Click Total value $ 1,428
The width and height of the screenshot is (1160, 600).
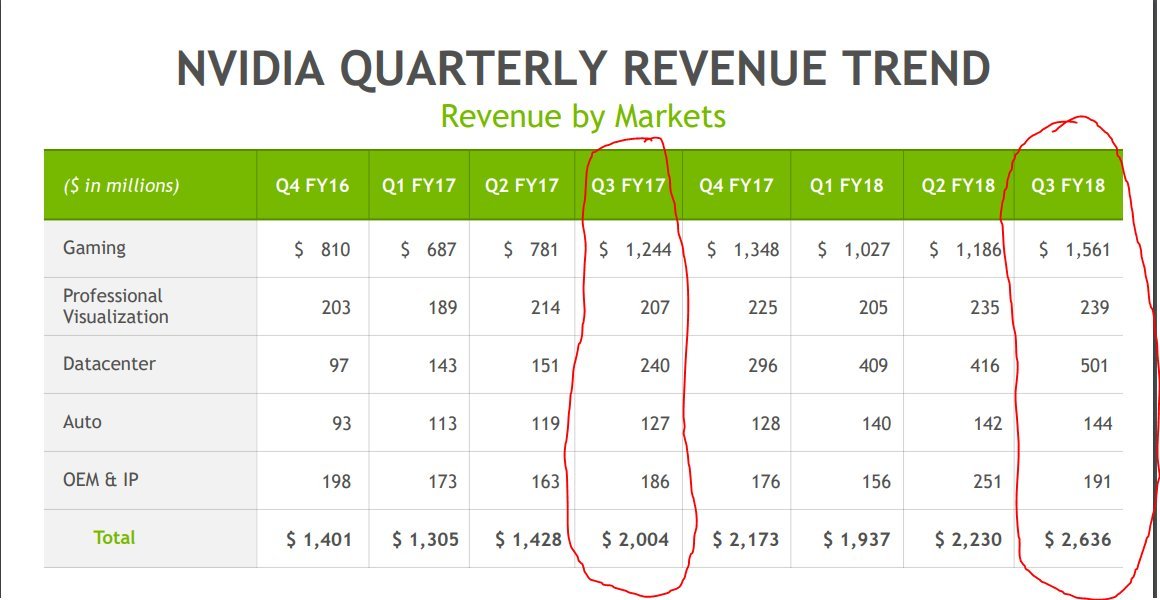(x=528, y=540)
